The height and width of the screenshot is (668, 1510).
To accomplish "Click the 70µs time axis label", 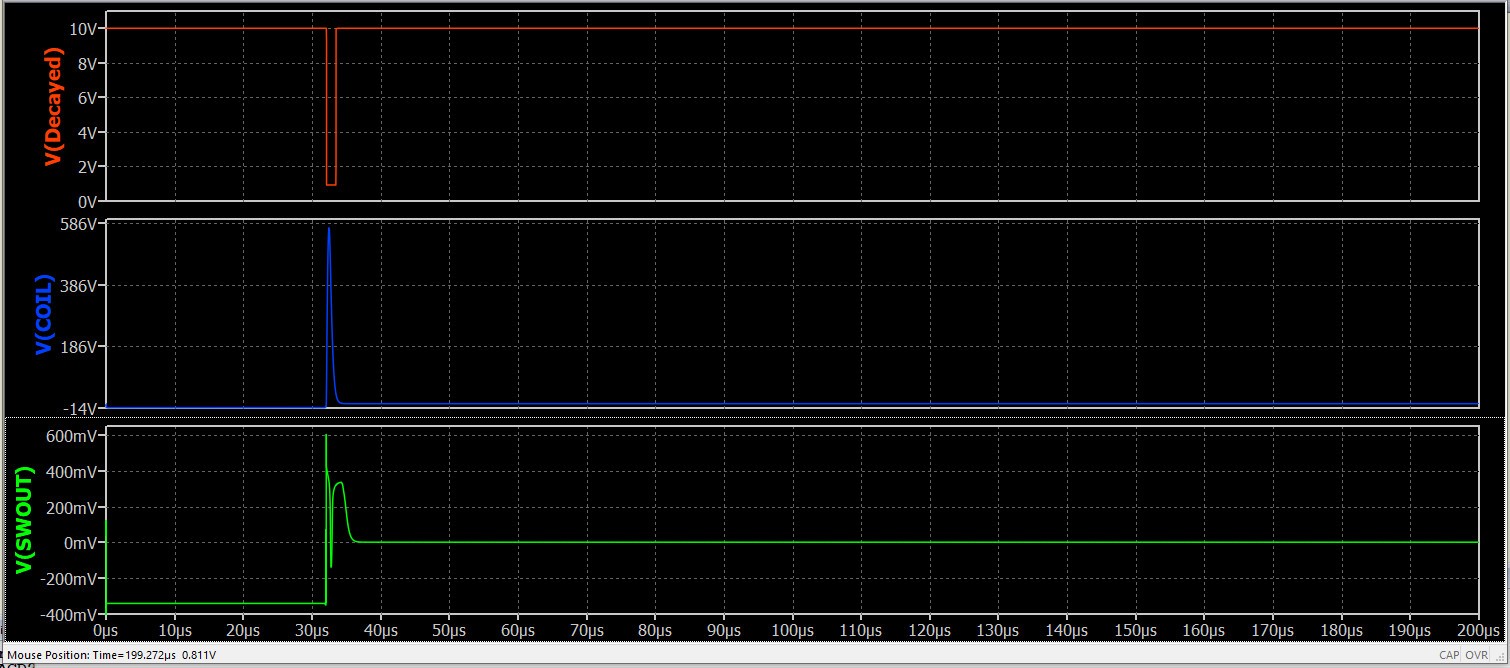I will click(x=586, y=631).
